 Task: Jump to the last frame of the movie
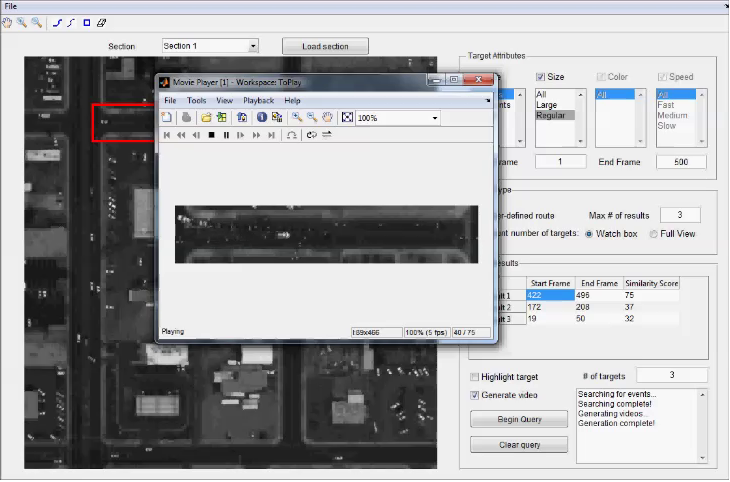(x=272, y=135)
